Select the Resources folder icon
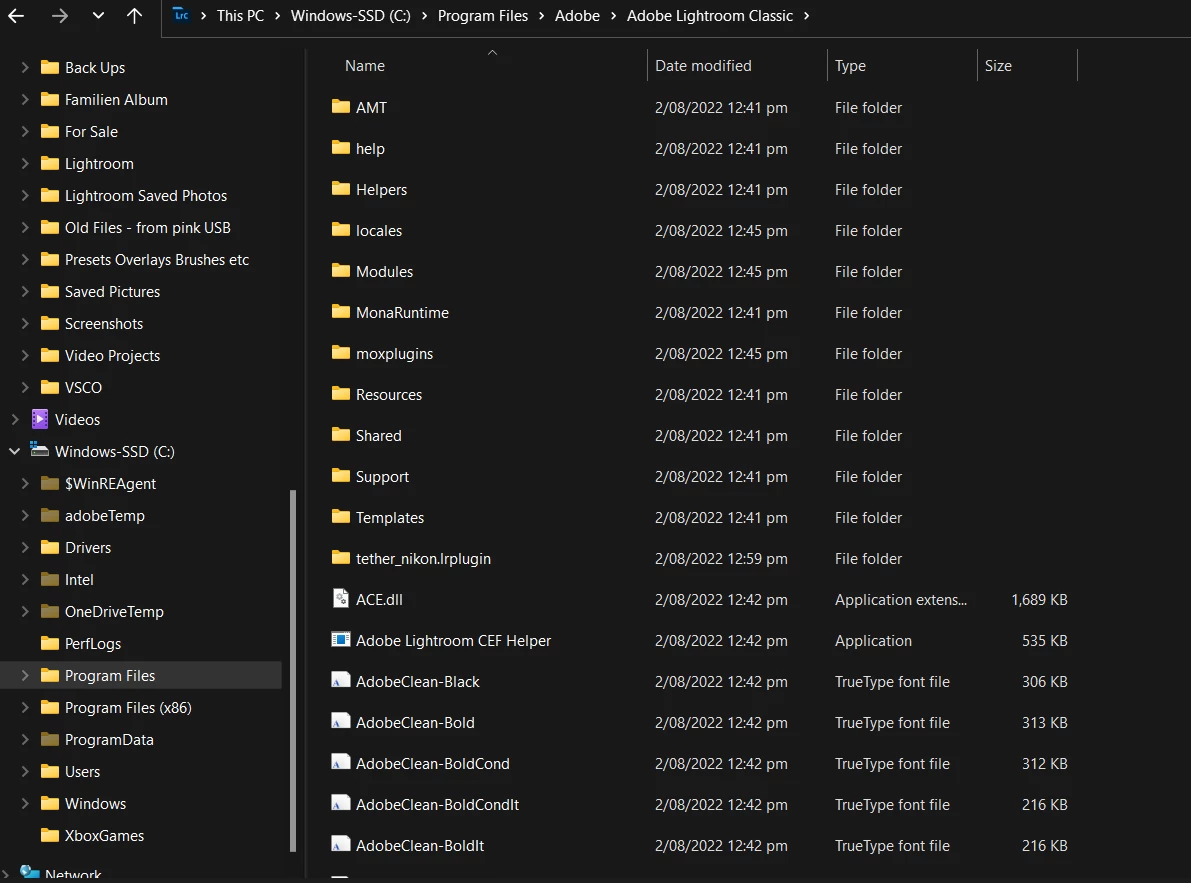The image size is (1191, 883). [341, 393]
